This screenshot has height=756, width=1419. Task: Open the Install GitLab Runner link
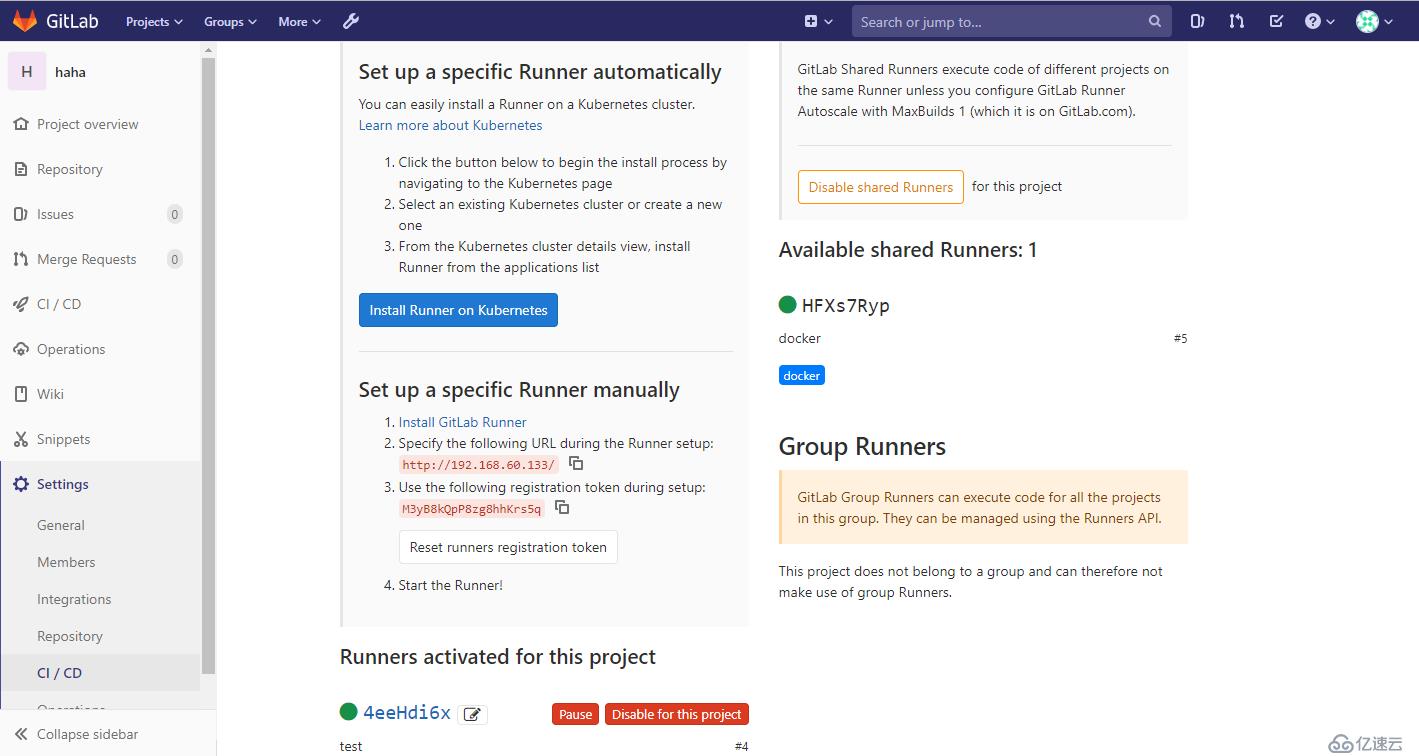[462, 422]
